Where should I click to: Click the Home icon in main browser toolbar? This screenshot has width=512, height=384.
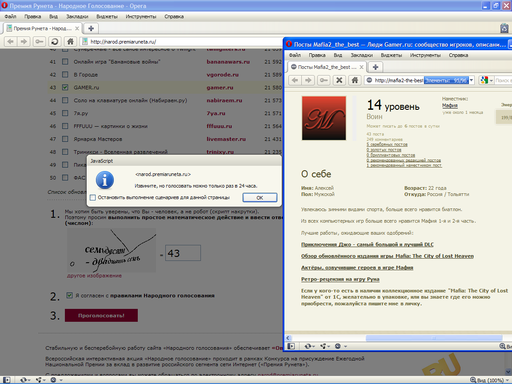(70, 42)
